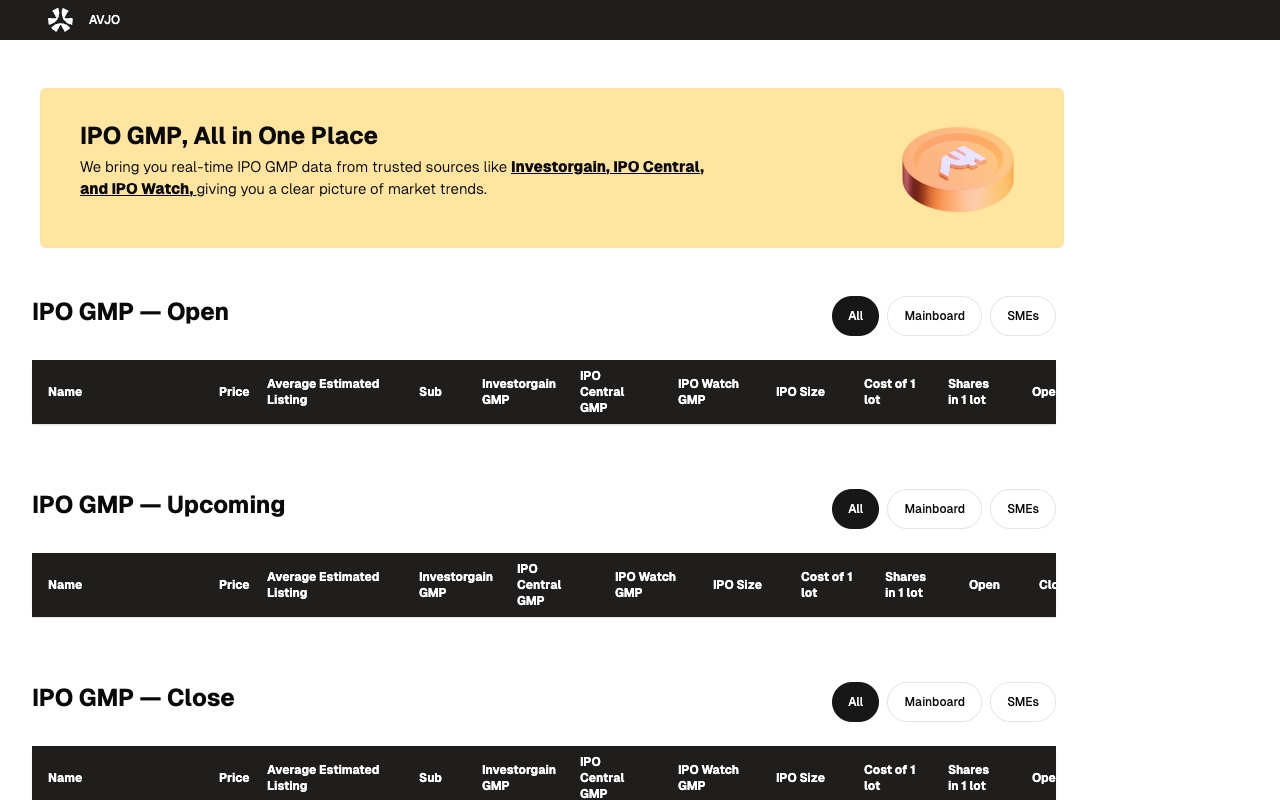Follow the 'and IPO Watch' link

click(137, 188)
